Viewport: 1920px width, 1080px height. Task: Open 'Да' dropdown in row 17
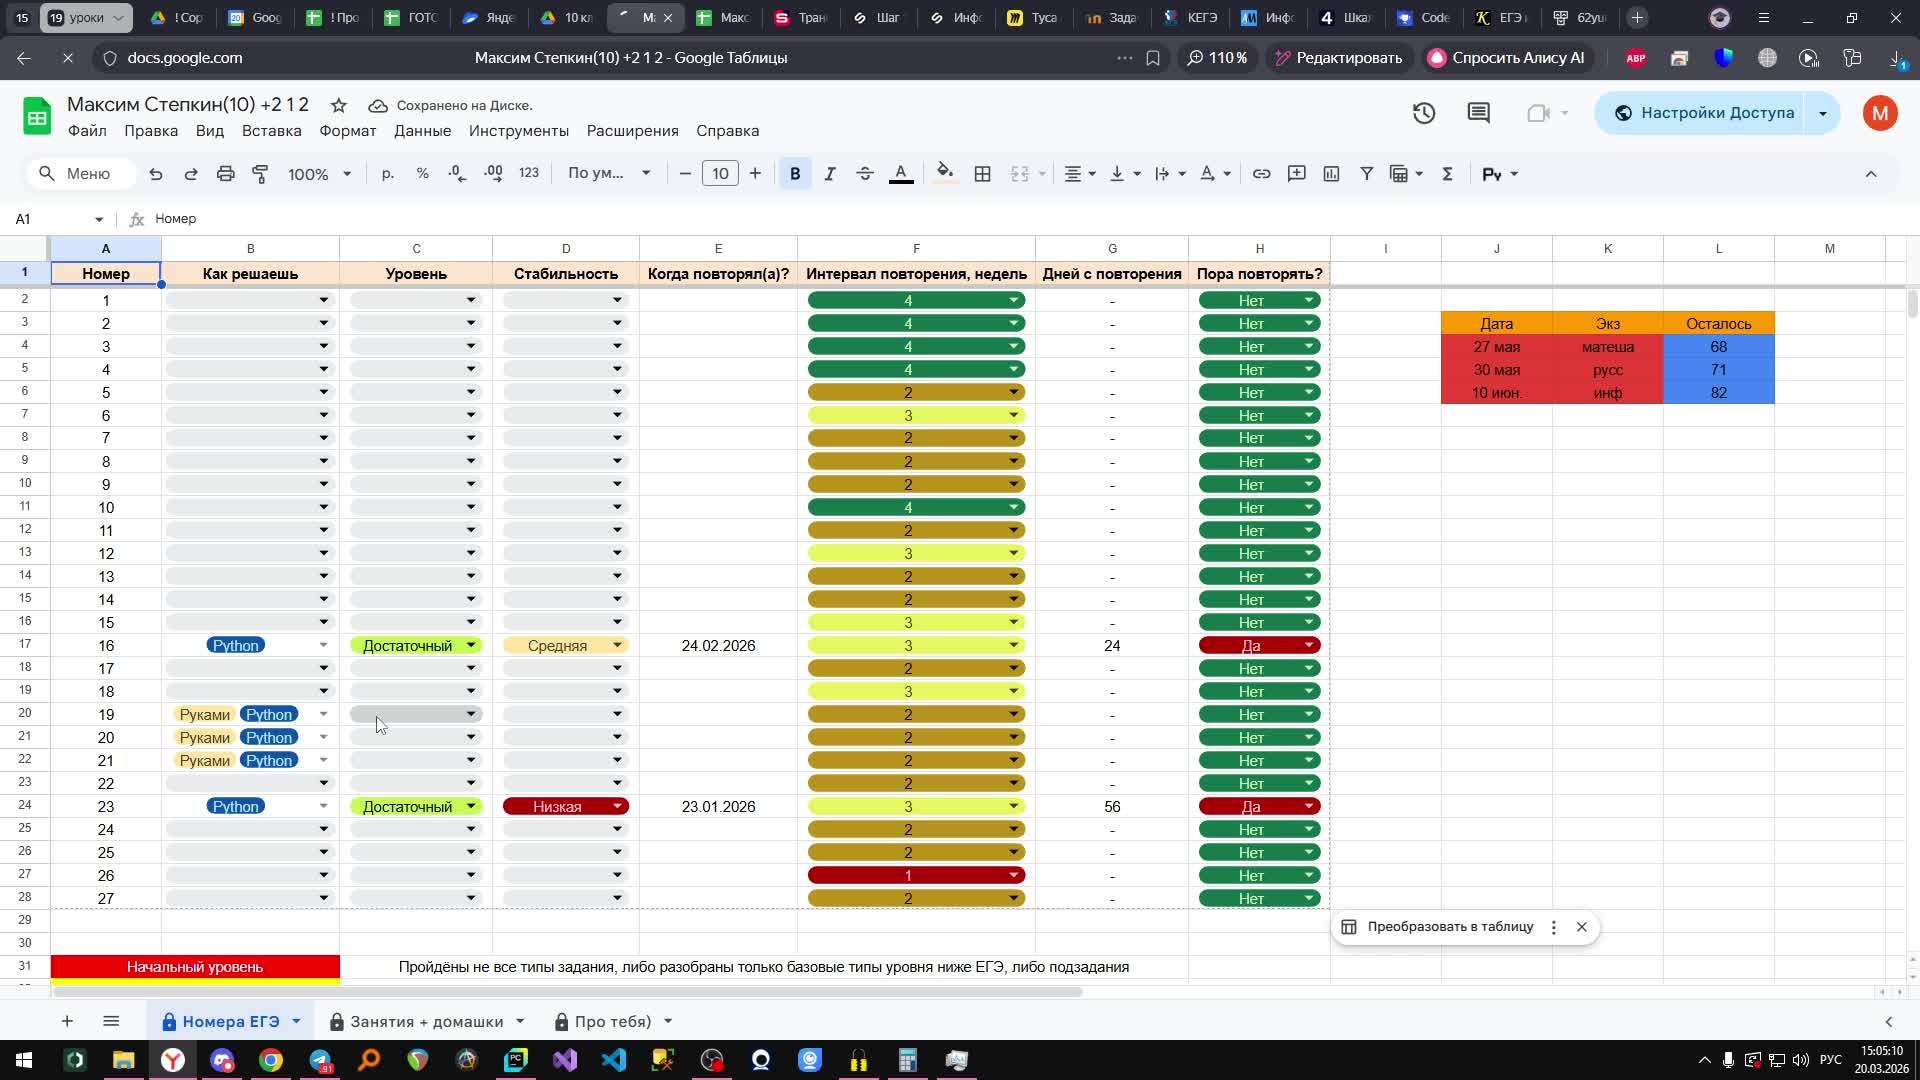(1308, 646)
